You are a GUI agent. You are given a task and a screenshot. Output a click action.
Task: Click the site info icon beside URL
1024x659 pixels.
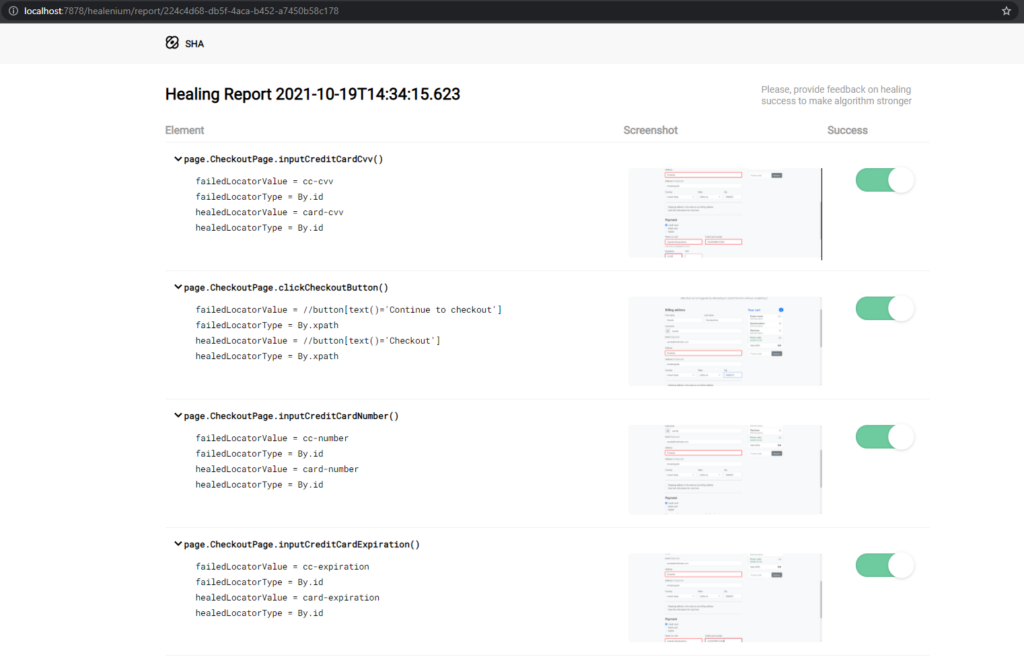pos(10,10)
